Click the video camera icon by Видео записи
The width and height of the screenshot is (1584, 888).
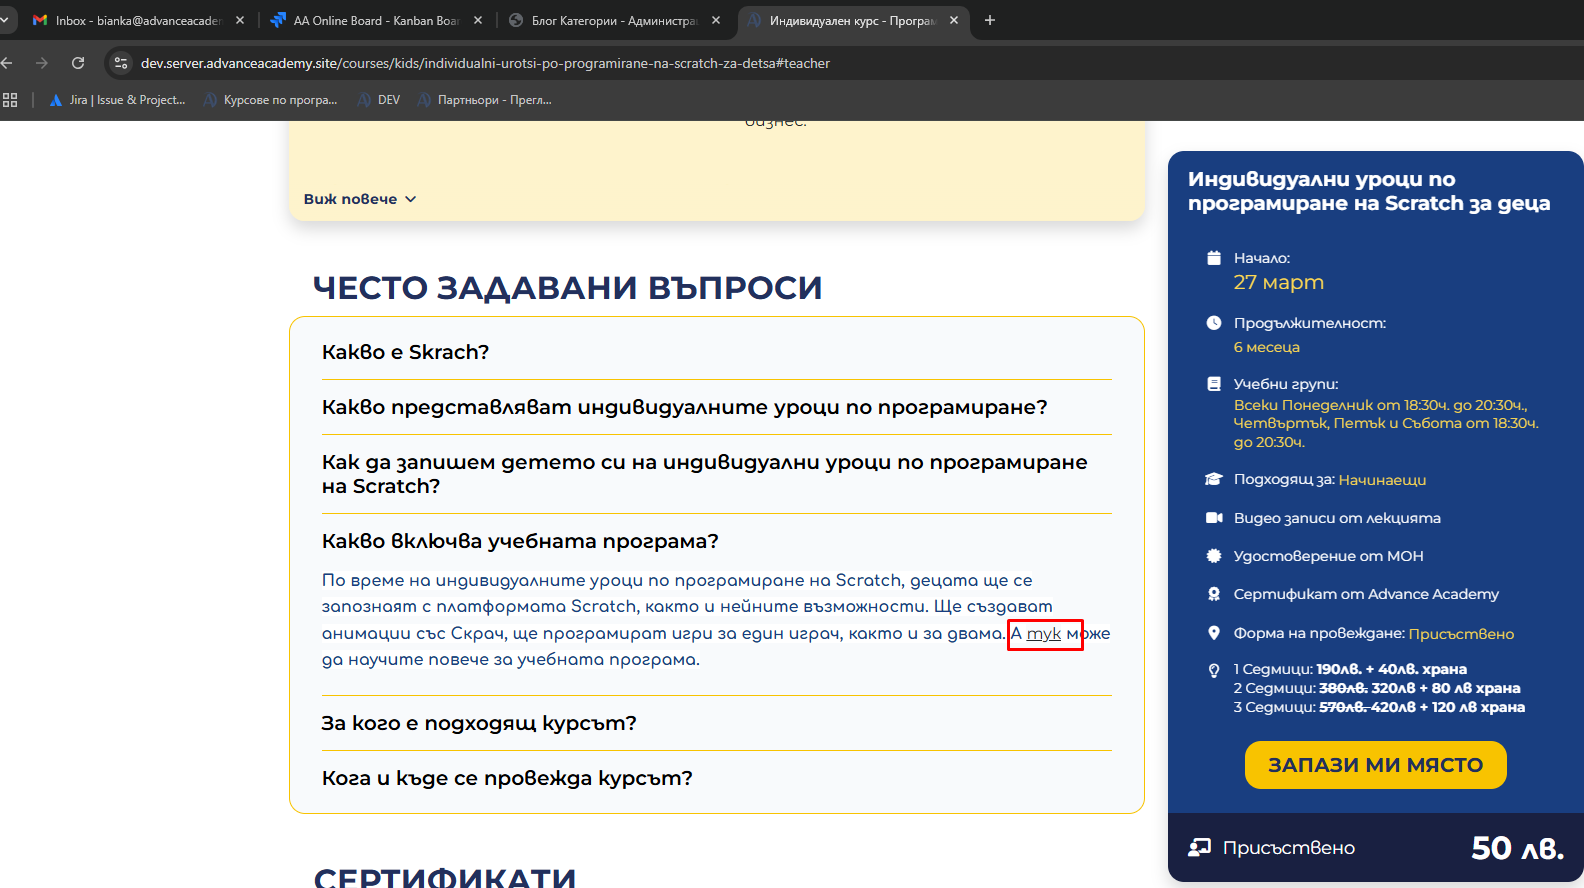click(x=1214, y=518)
